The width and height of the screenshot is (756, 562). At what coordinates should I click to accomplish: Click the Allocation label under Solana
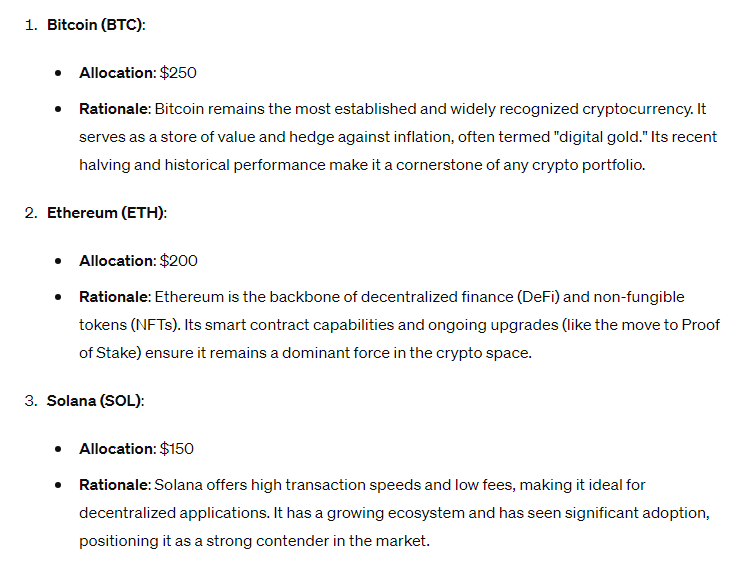click(x=117, y=449)
